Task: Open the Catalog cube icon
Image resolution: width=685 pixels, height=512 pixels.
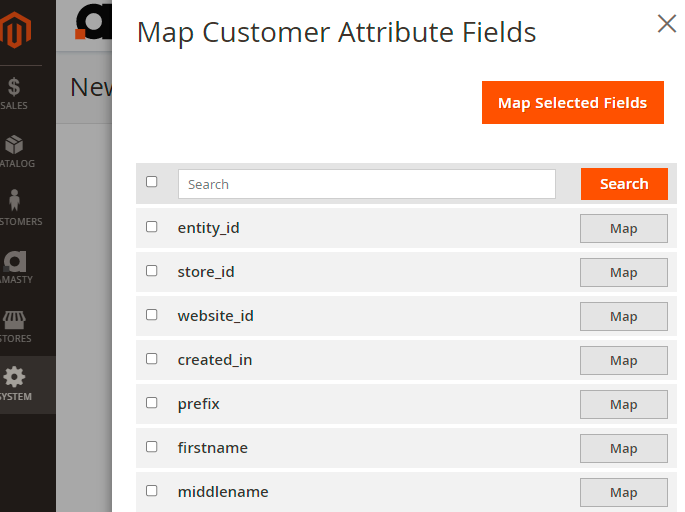Action: click(x=14, y=146)
